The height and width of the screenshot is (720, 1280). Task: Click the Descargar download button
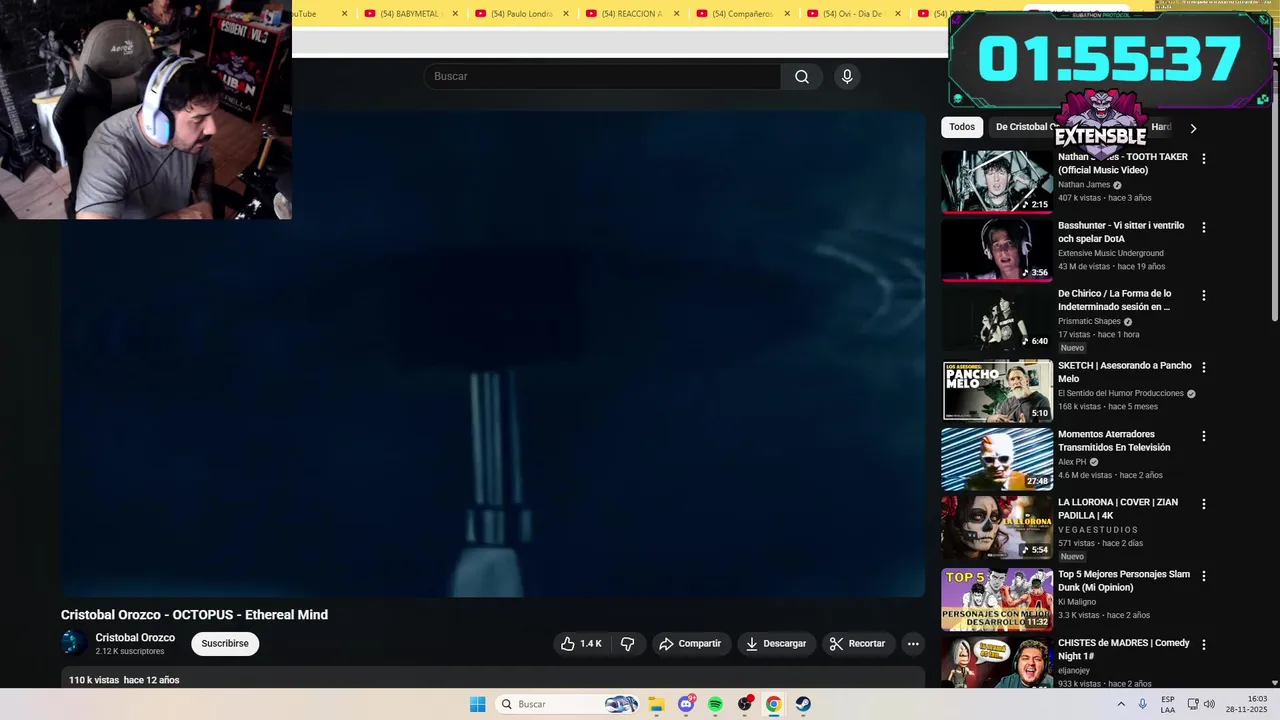click(x=776, y=644)
